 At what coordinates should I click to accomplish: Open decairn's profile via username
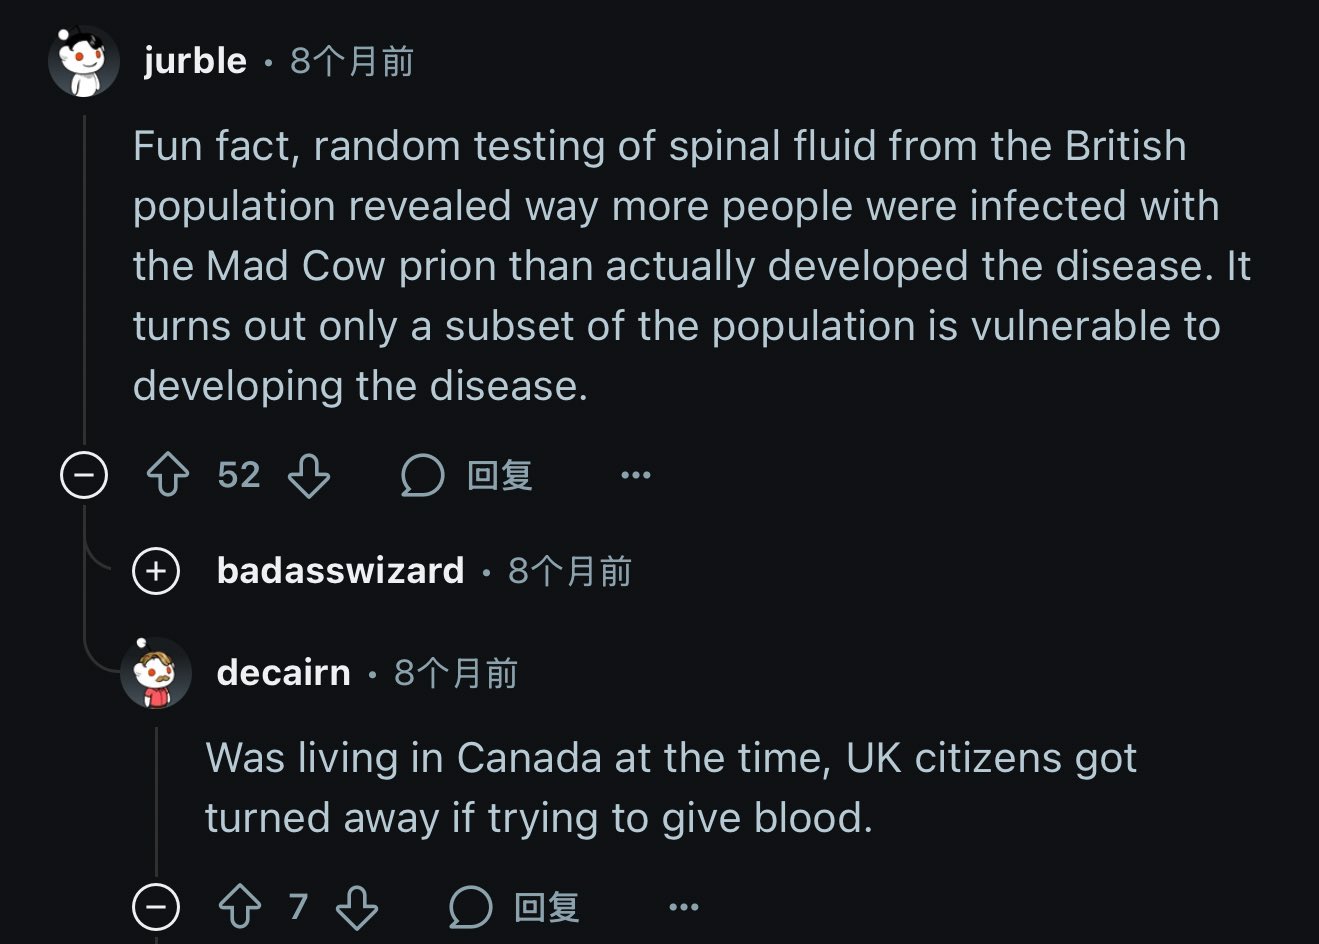(x=284, y=673)
